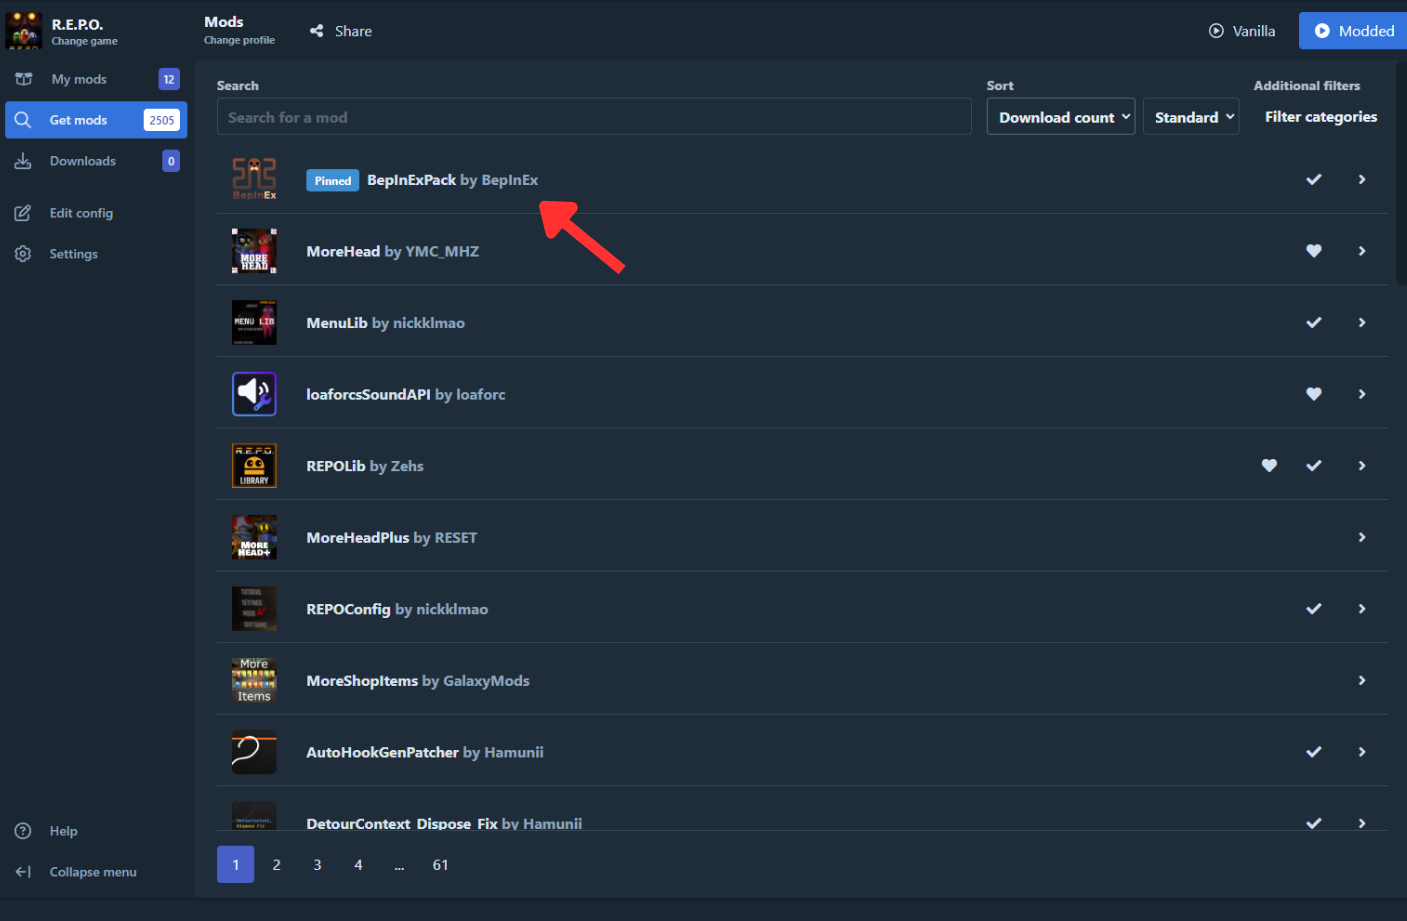This screenshot has height=921, width=1407.
Task: Click the BepInExPack mod thumbnail
Action: tap(254, 179)
